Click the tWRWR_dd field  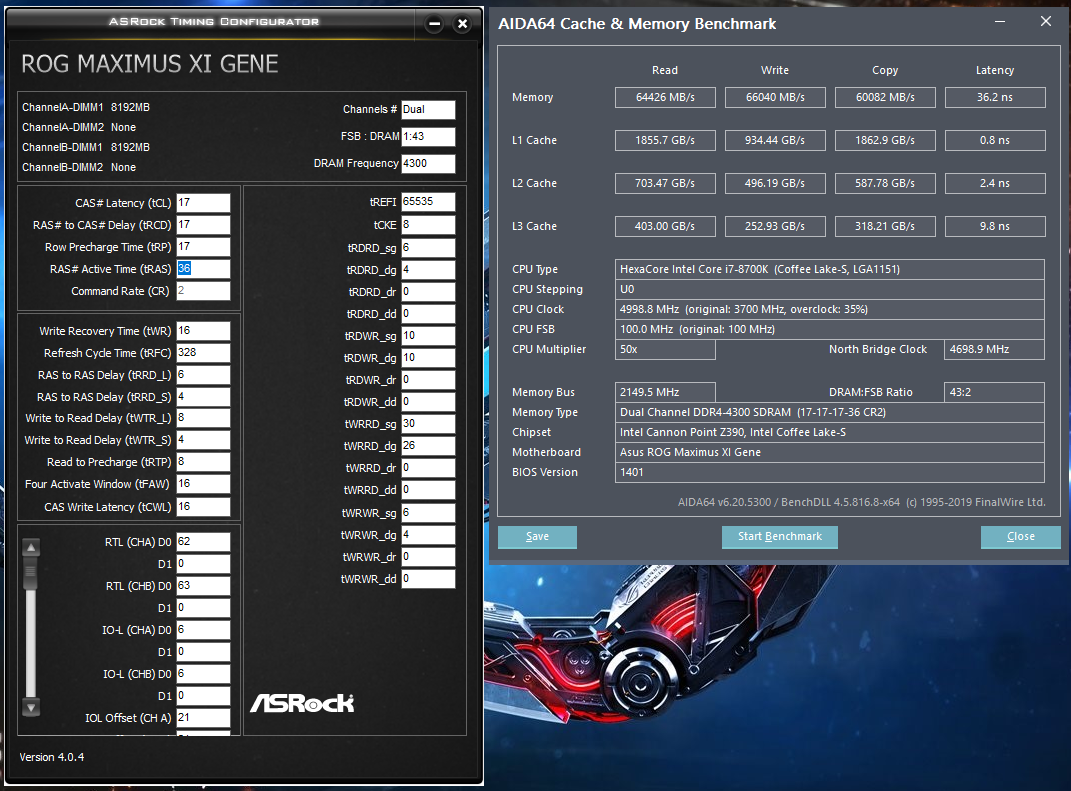tap(428, 579)
